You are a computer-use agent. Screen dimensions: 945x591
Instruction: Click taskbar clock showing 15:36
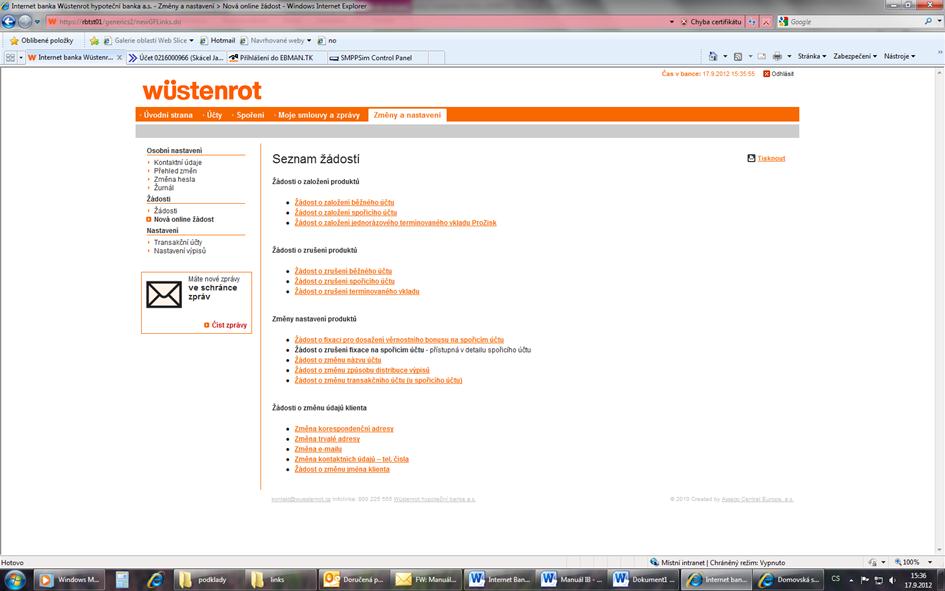point(918,580)
